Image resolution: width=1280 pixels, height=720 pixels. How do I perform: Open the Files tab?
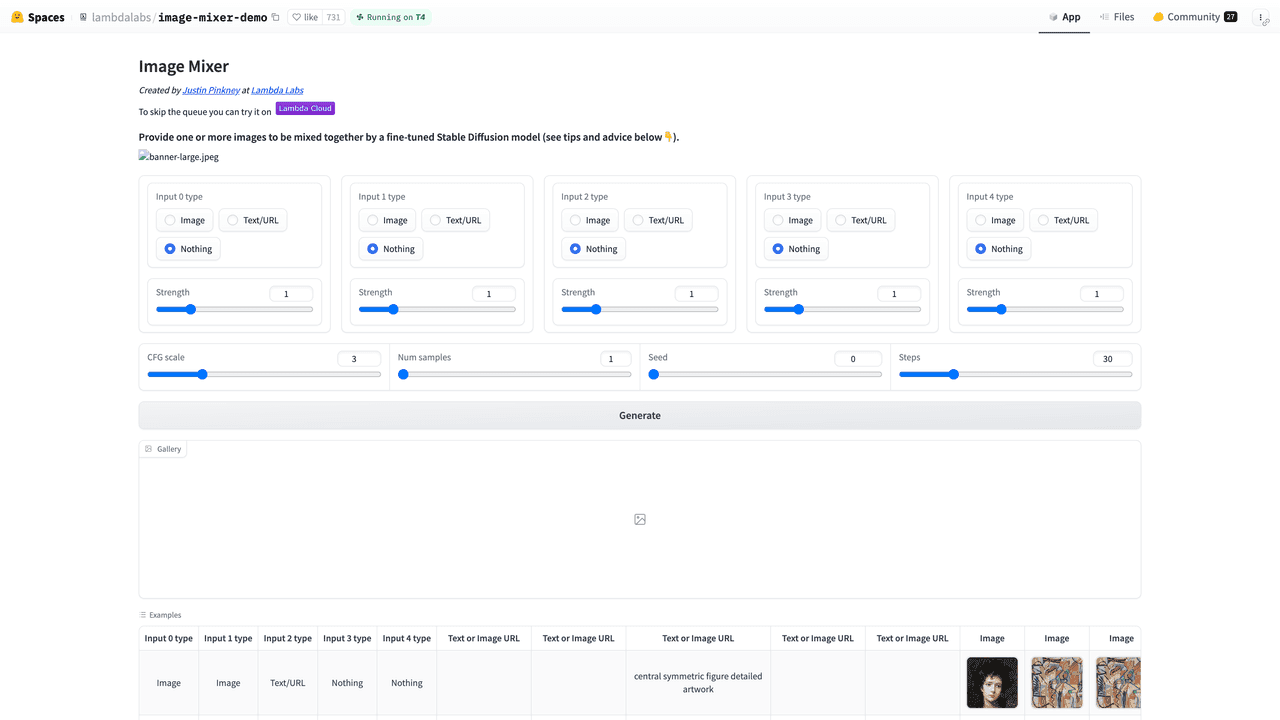(x=1116, y=17)
